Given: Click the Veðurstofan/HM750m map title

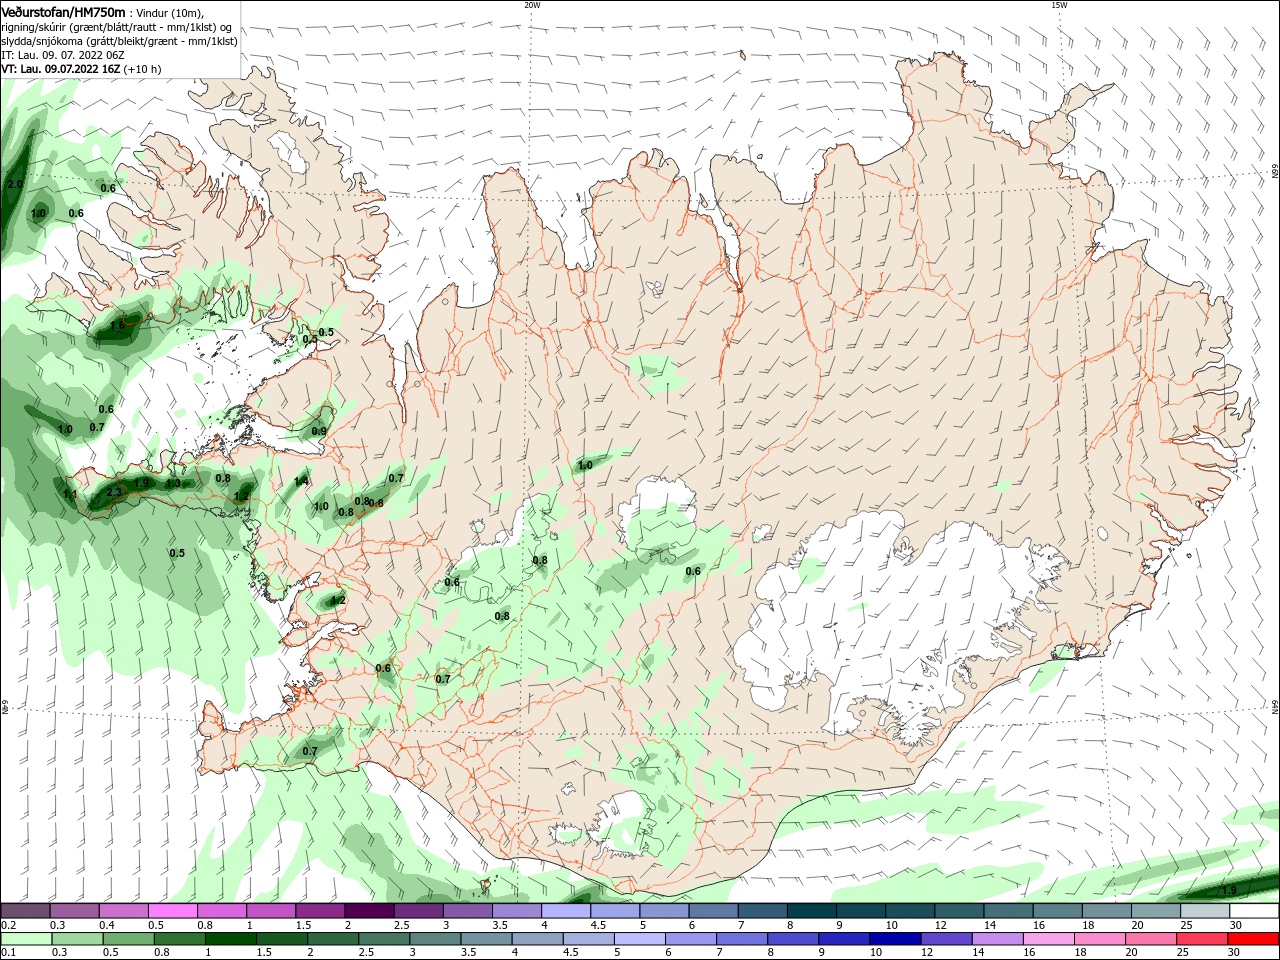Looking at the screenshot, I should (63, 12).
